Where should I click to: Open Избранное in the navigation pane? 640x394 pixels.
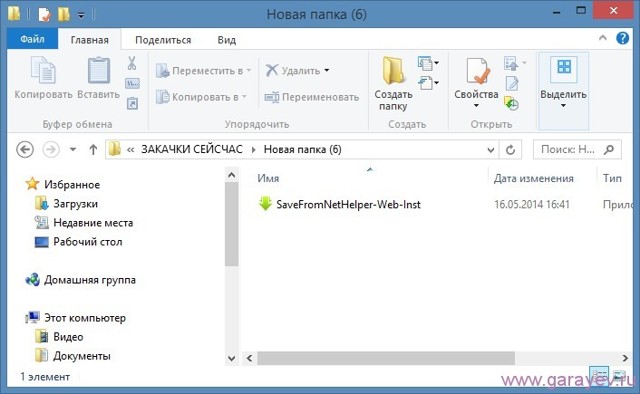62,185
